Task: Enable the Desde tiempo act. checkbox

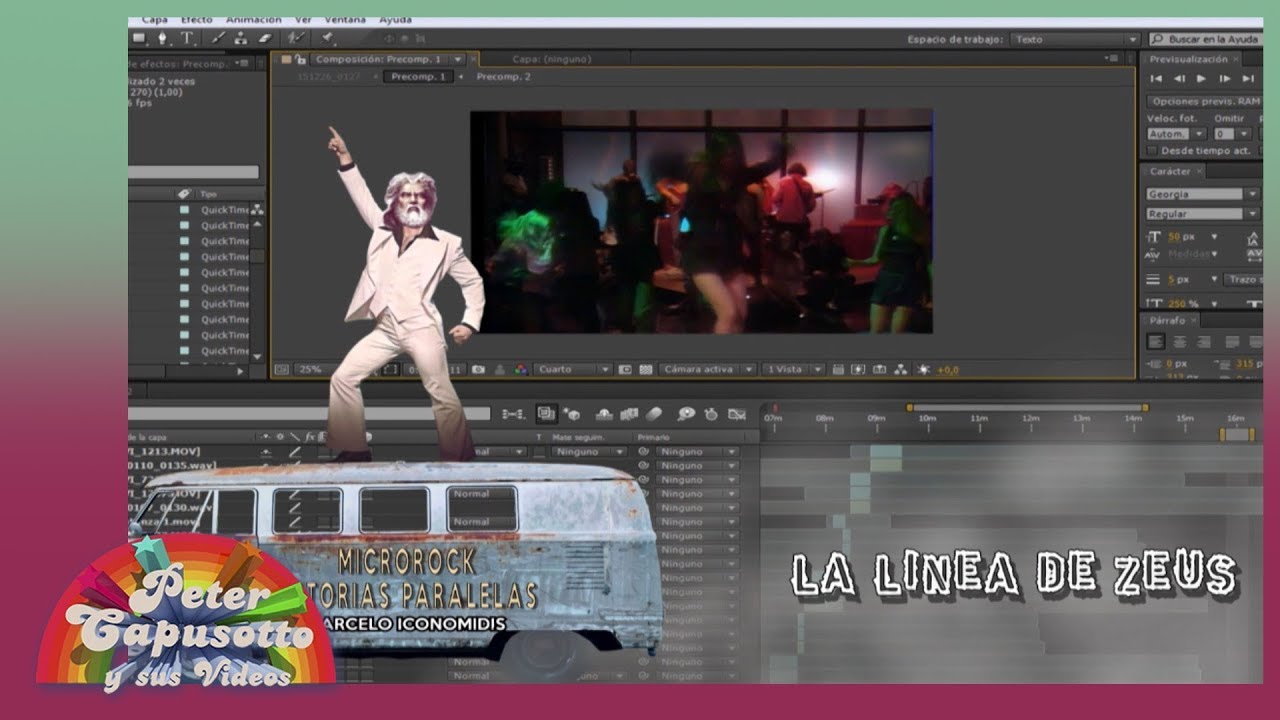Action: tap(1152, 151)
